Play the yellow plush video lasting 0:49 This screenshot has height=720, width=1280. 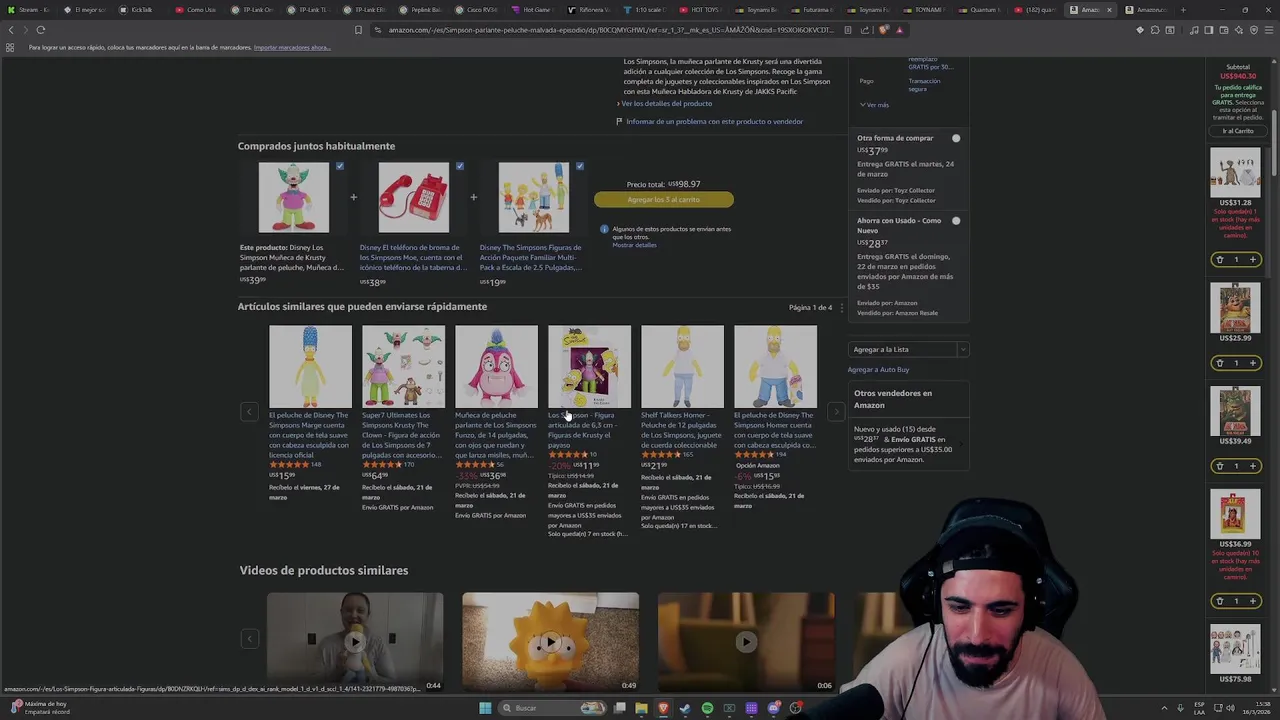tap(550, 642)
